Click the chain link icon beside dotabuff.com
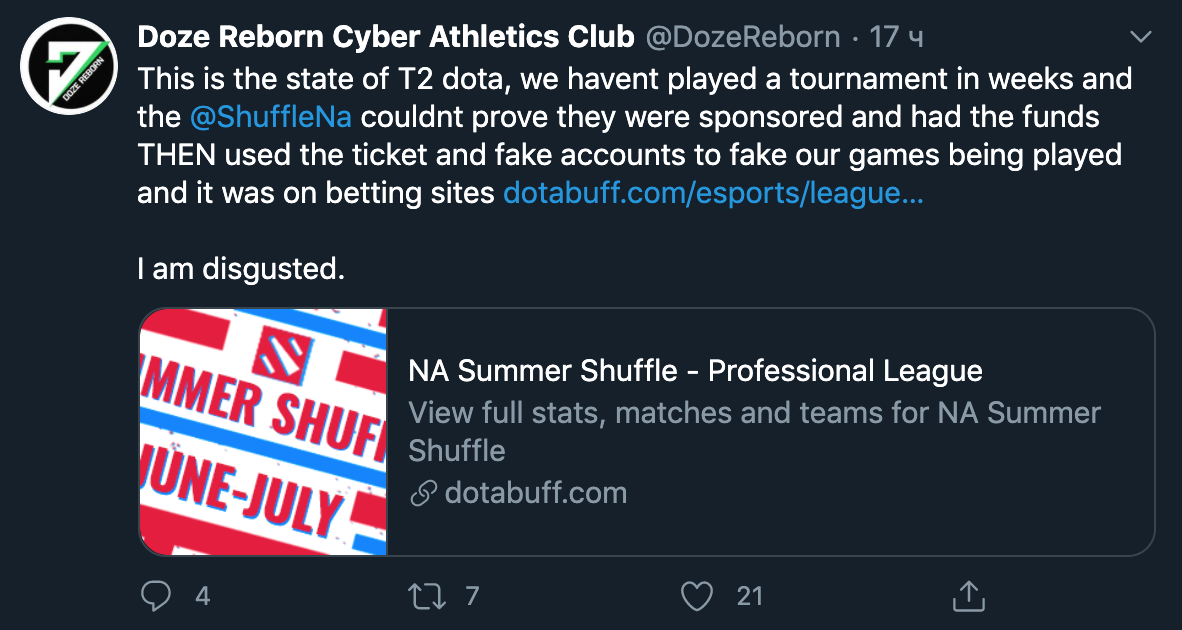This screenshot has height=630, width=1182. (x=423, y=493)
